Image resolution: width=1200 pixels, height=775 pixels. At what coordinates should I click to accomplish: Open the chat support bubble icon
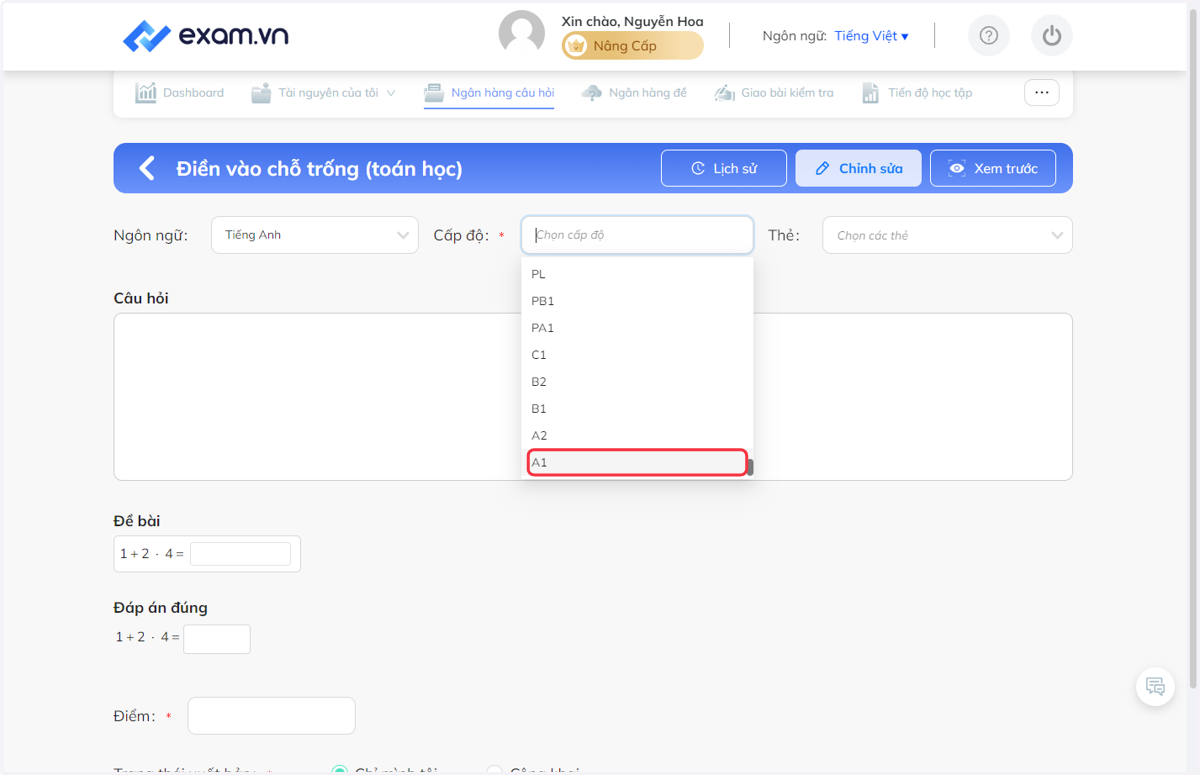pyautogui.click(x=1155, y=686)
